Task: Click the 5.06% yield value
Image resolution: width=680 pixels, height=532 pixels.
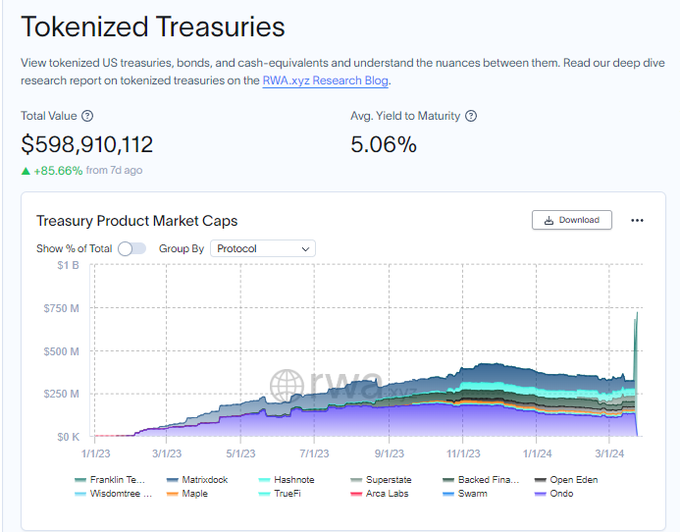Action: click(x=384, y=144)
